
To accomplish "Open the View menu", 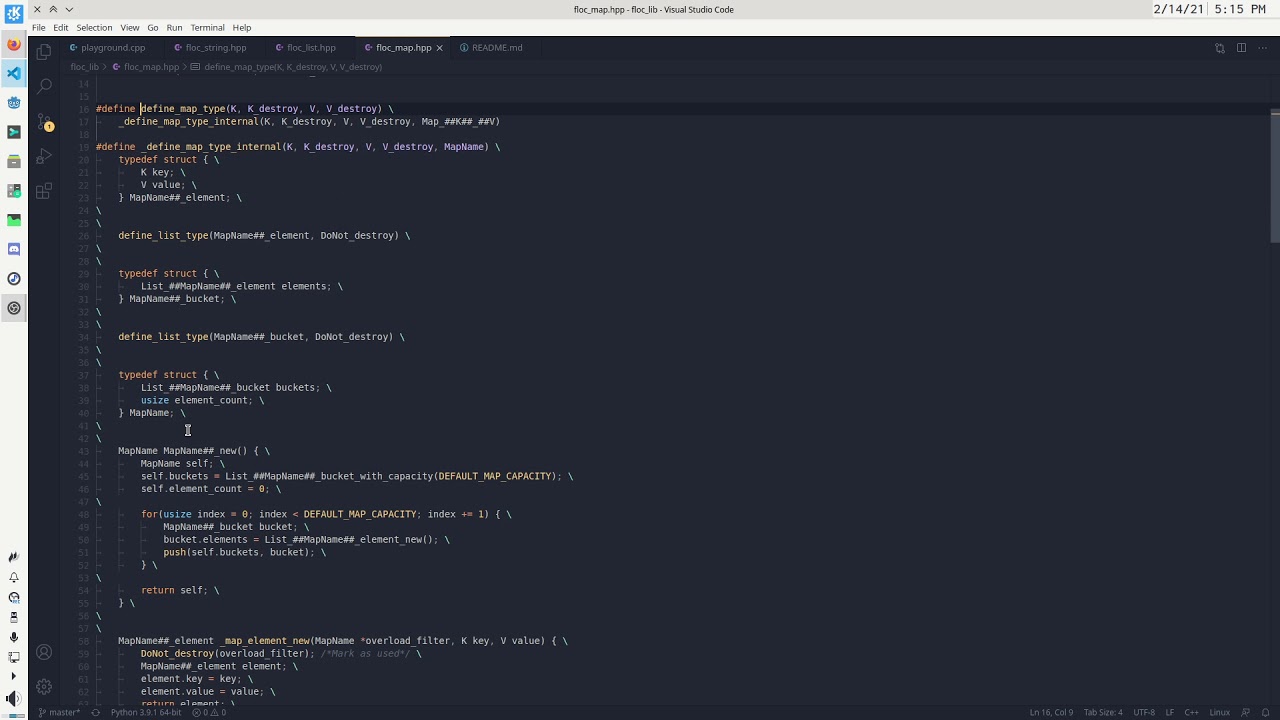I will coord(130,28).
